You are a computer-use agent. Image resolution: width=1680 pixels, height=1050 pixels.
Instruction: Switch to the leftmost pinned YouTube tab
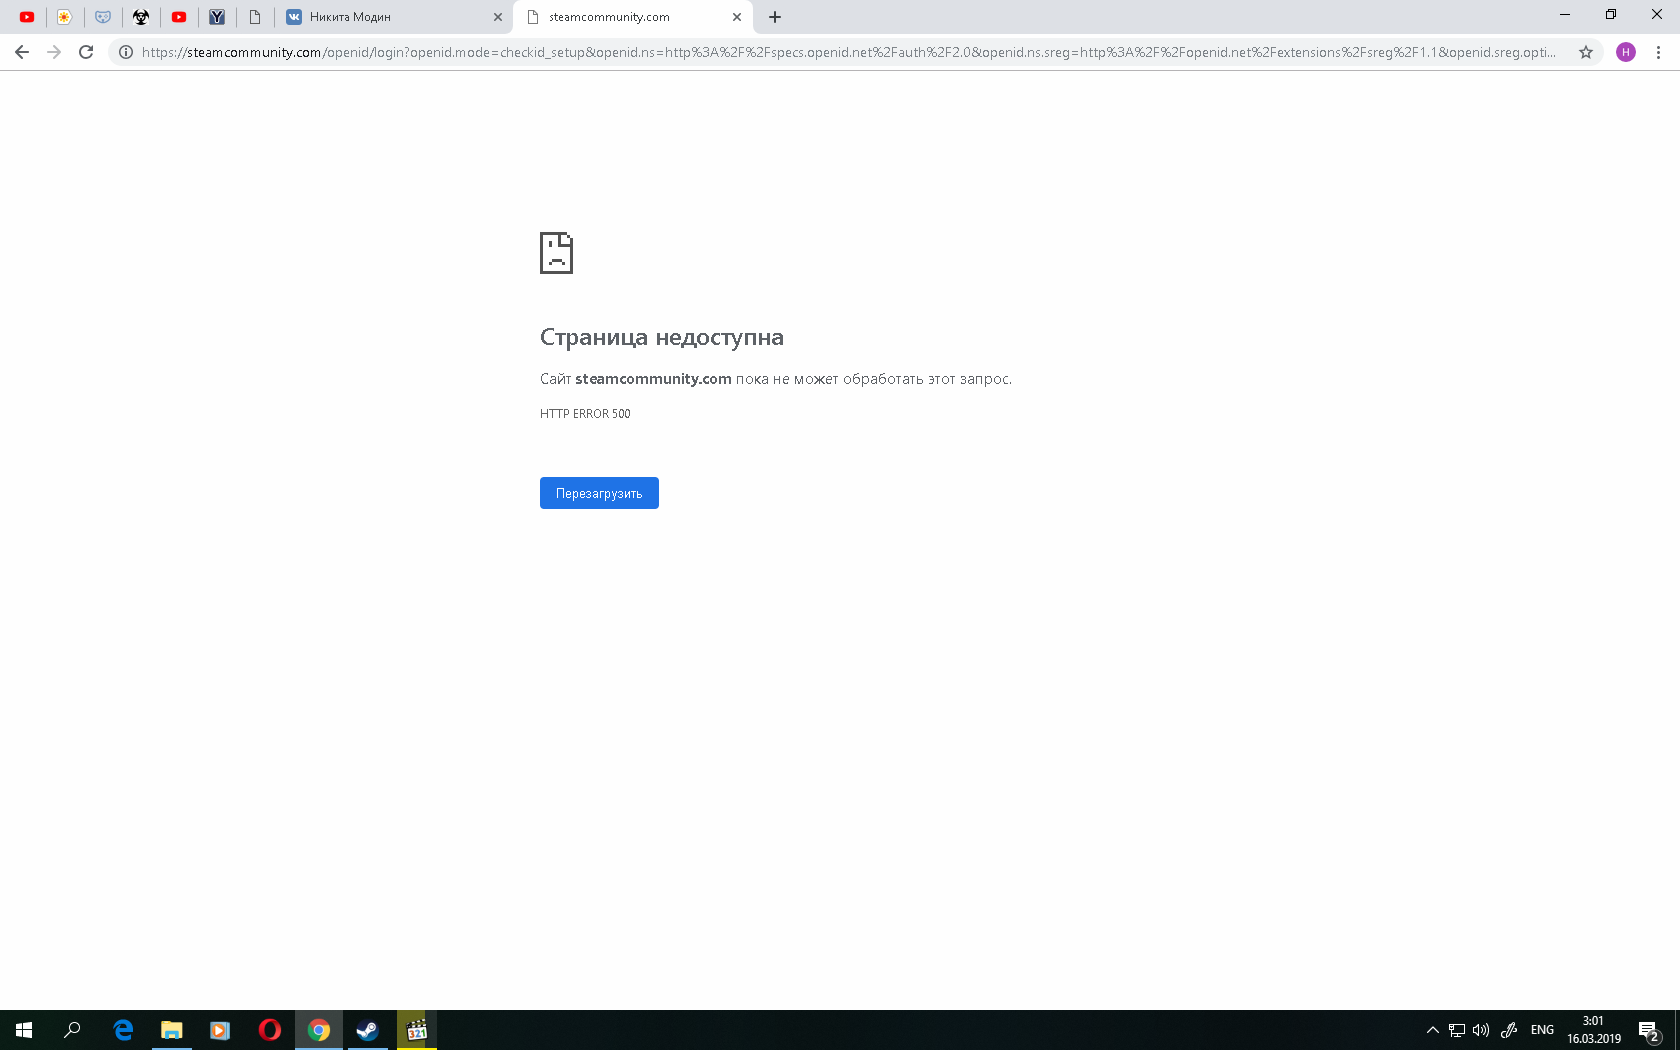(27, 17)
